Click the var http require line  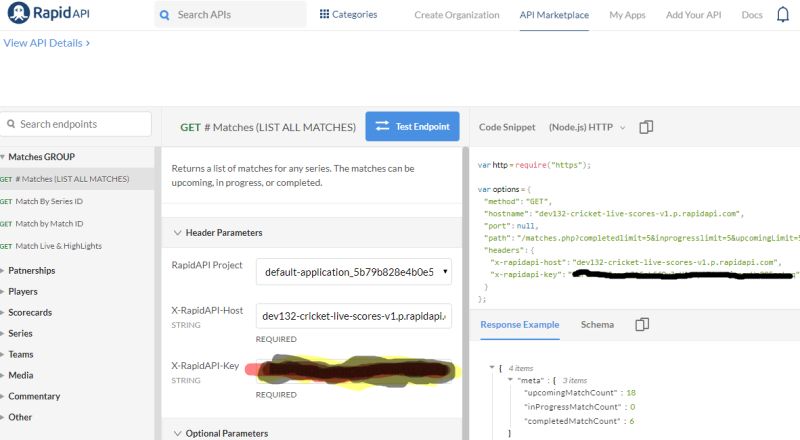point(534,165)
